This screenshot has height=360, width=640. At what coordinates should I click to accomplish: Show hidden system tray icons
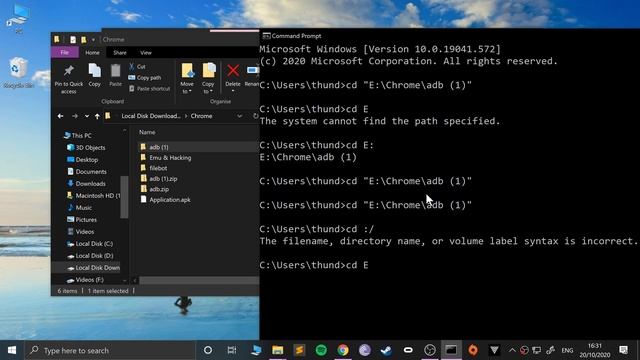[512, 350]
